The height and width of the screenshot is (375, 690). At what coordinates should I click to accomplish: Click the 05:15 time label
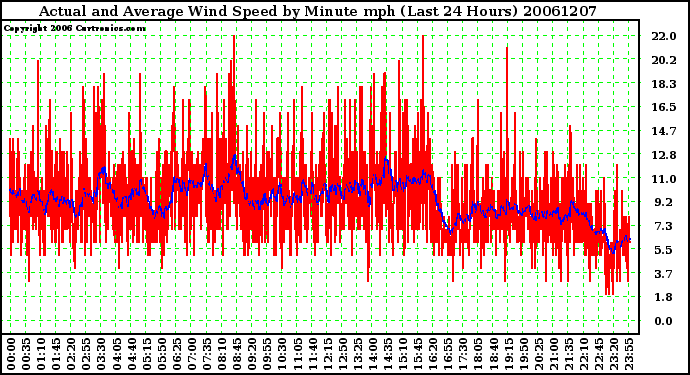click(x=146, y=354)
